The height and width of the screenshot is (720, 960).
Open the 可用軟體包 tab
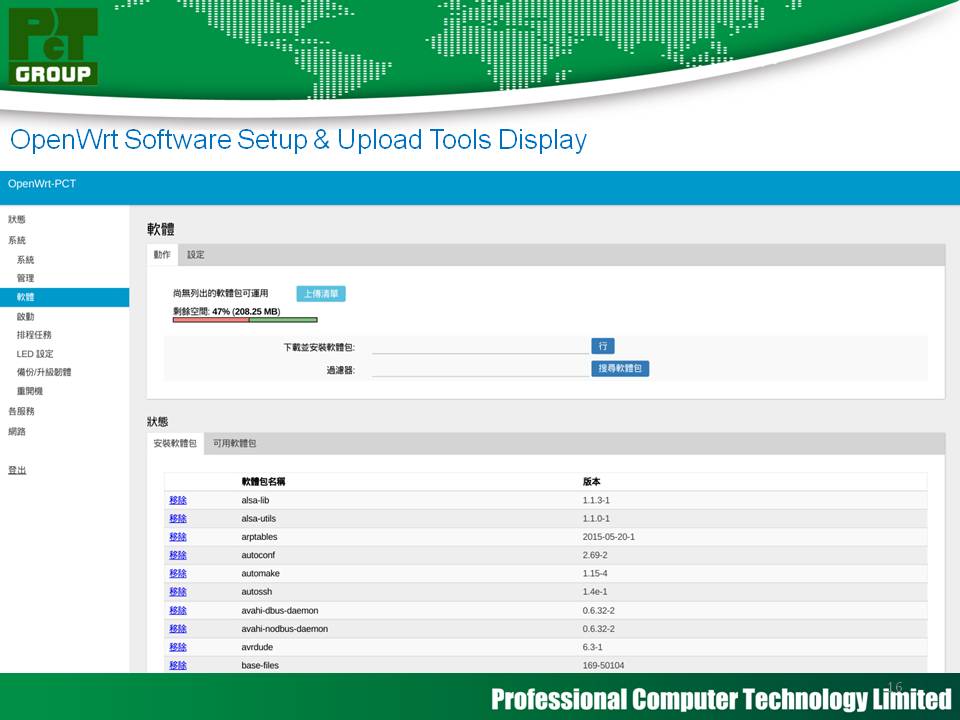pyautogui.click(x=234, y=443)
